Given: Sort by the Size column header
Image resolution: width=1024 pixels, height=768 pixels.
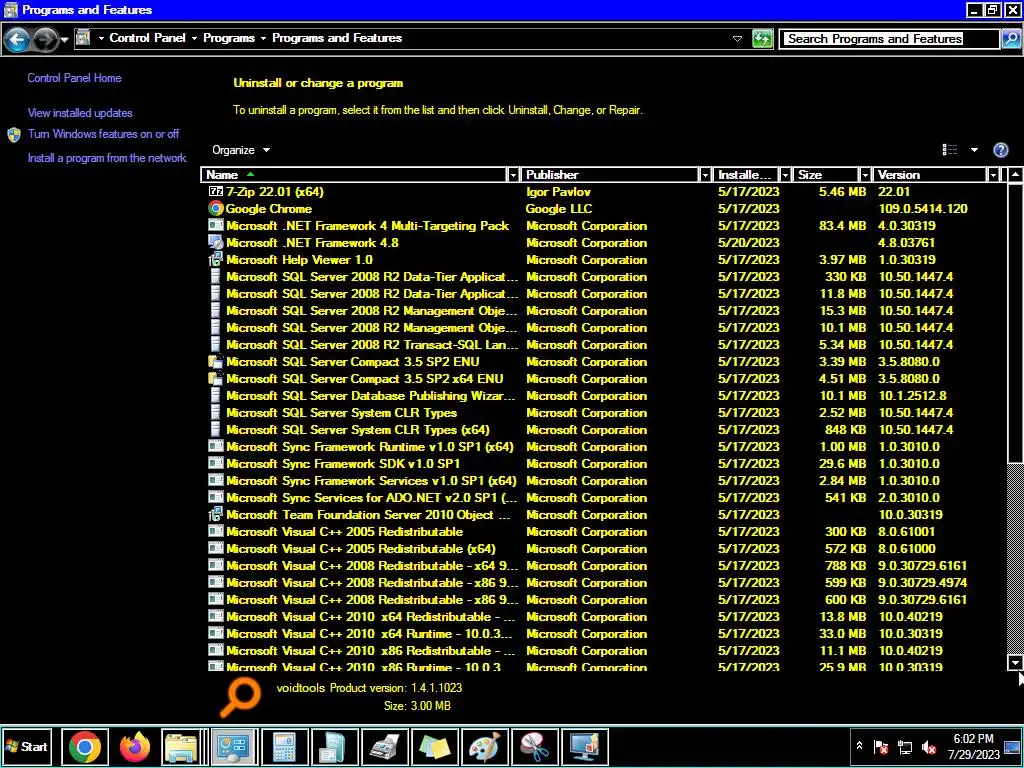Looking at the screenshot, I should (x=826, y=175).
